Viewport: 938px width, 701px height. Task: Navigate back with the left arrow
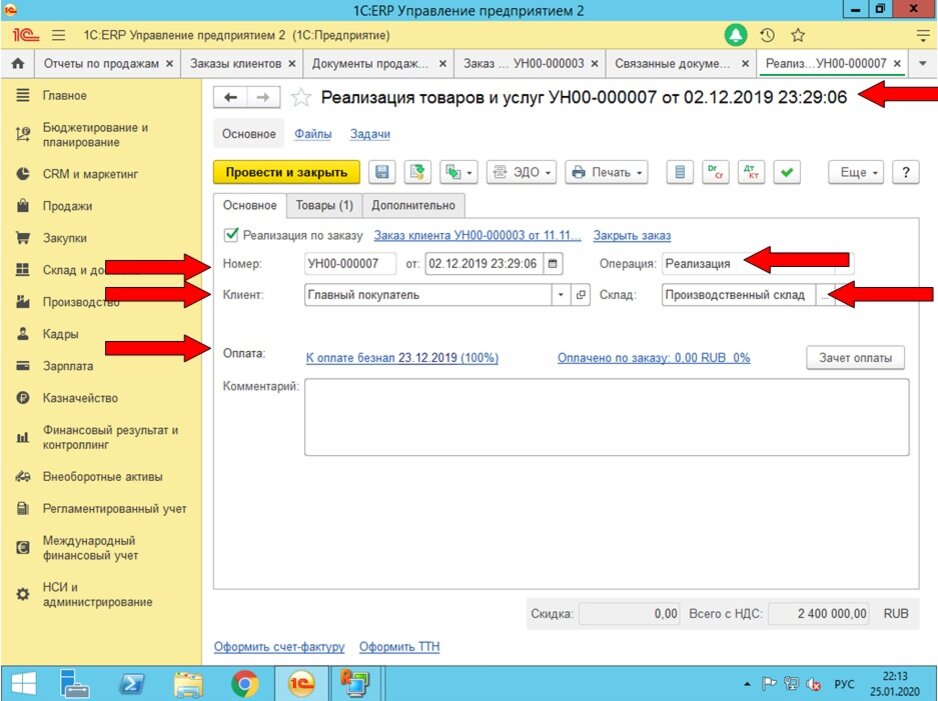[230, 97]
